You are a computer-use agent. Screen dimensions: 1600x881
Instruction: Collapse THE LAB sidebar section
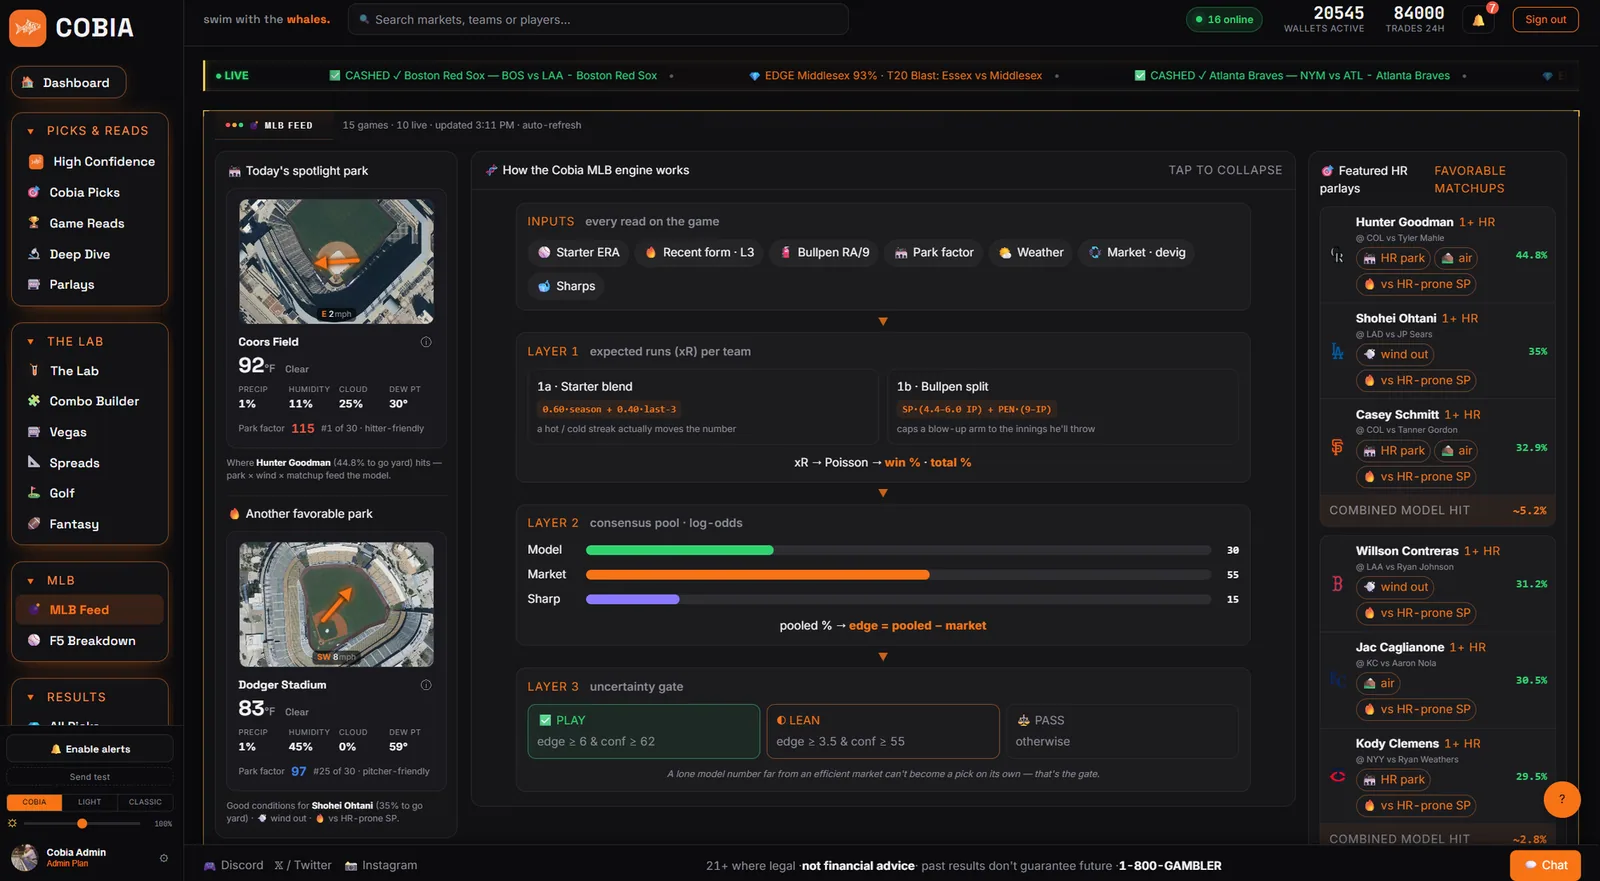(x=90, y=342)
